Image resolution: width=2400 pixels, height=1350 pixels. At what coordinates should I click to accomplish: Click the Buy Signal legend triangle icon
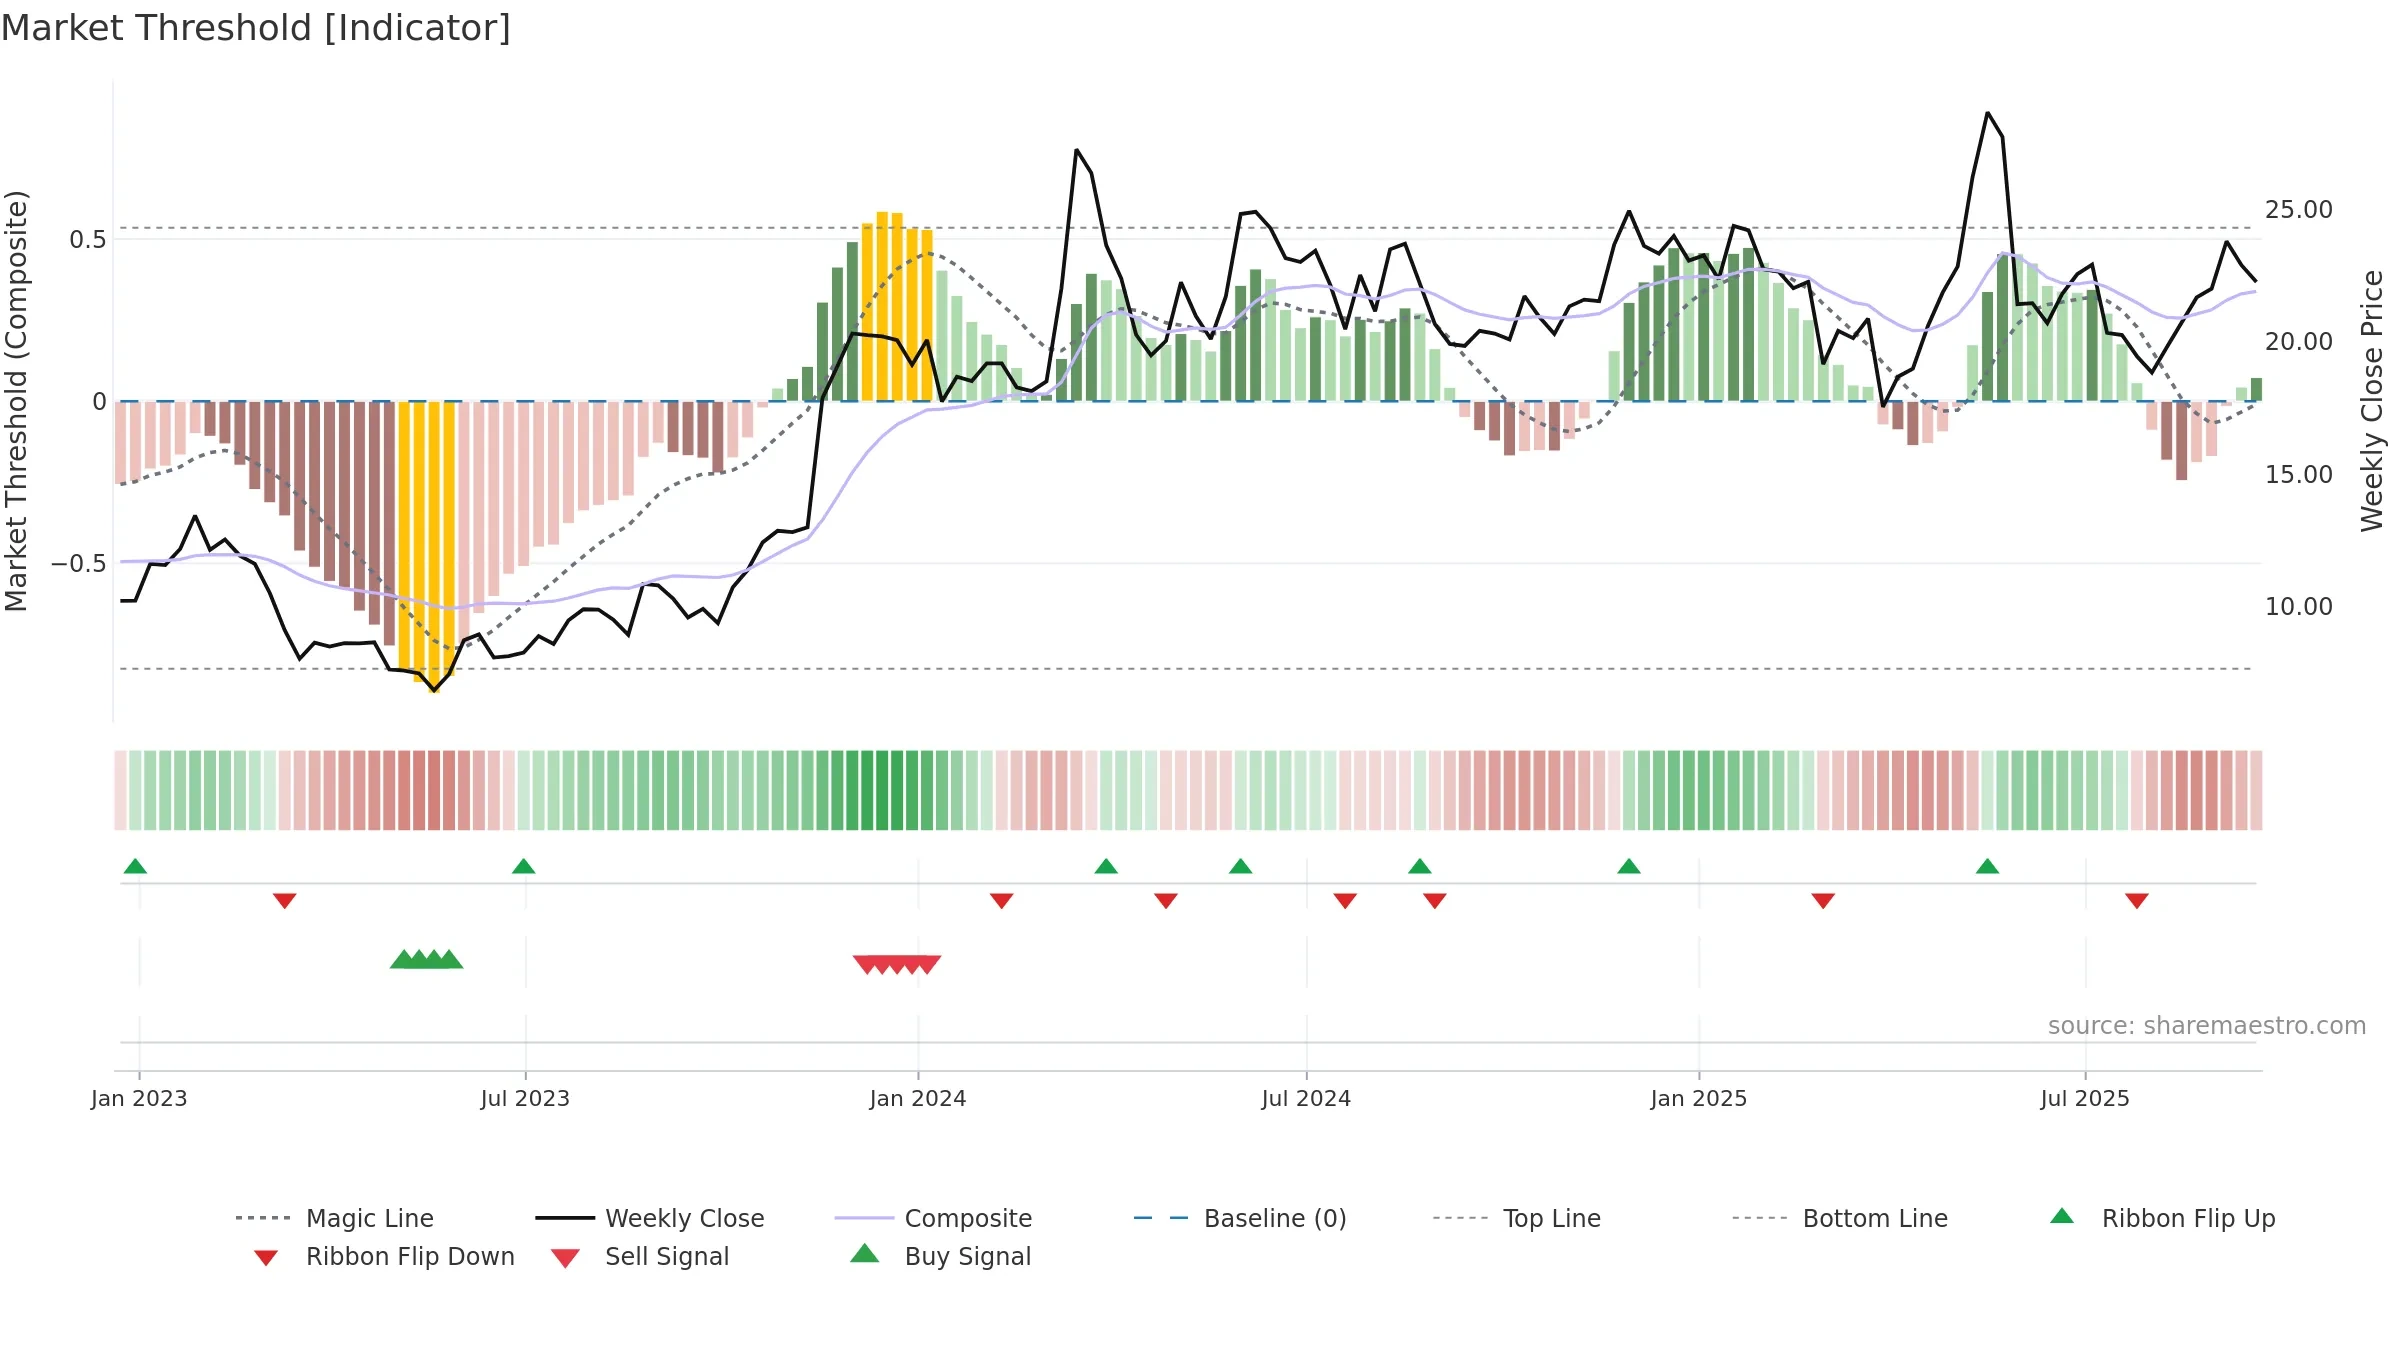[x=865, y=1253]
